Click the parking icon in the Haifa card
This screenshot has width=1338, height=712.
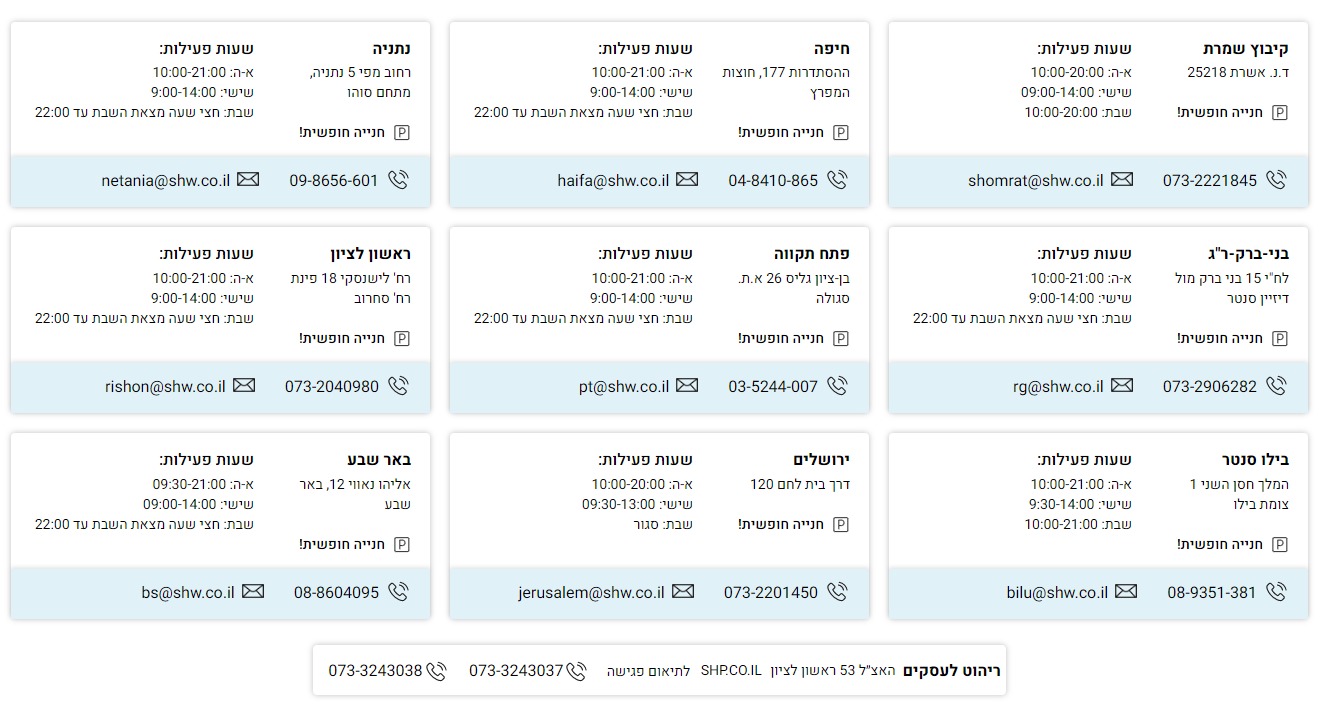tap(841, 132)
